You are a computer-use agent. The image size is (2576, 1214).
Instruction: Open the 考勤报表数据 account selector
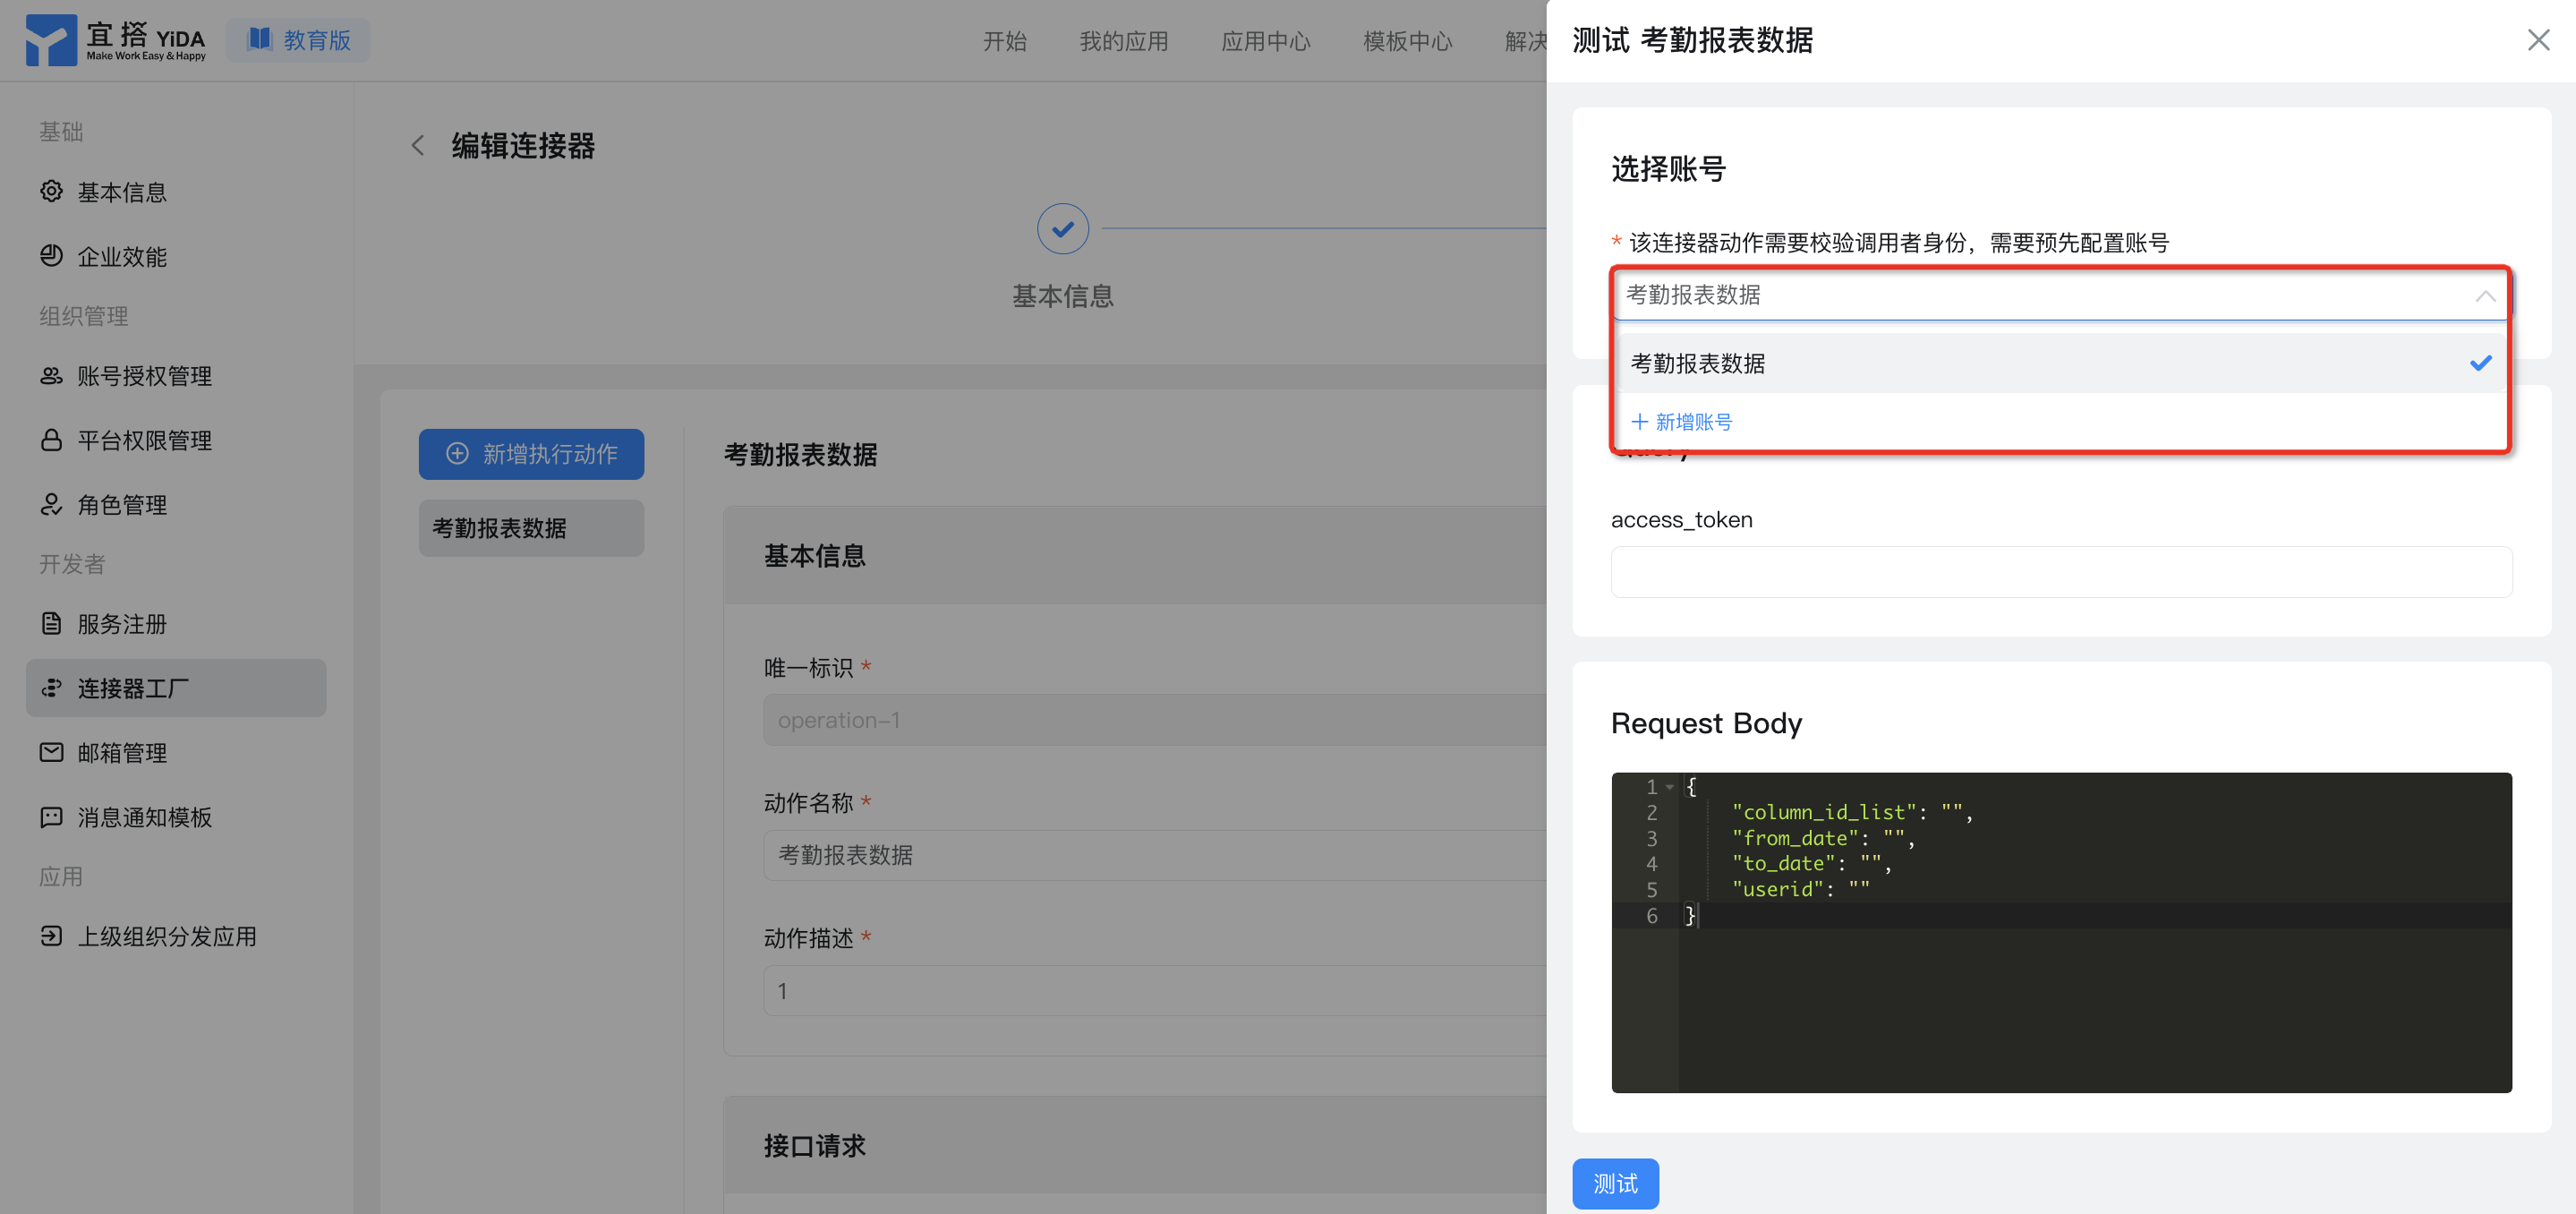[x=2061, y=295]
